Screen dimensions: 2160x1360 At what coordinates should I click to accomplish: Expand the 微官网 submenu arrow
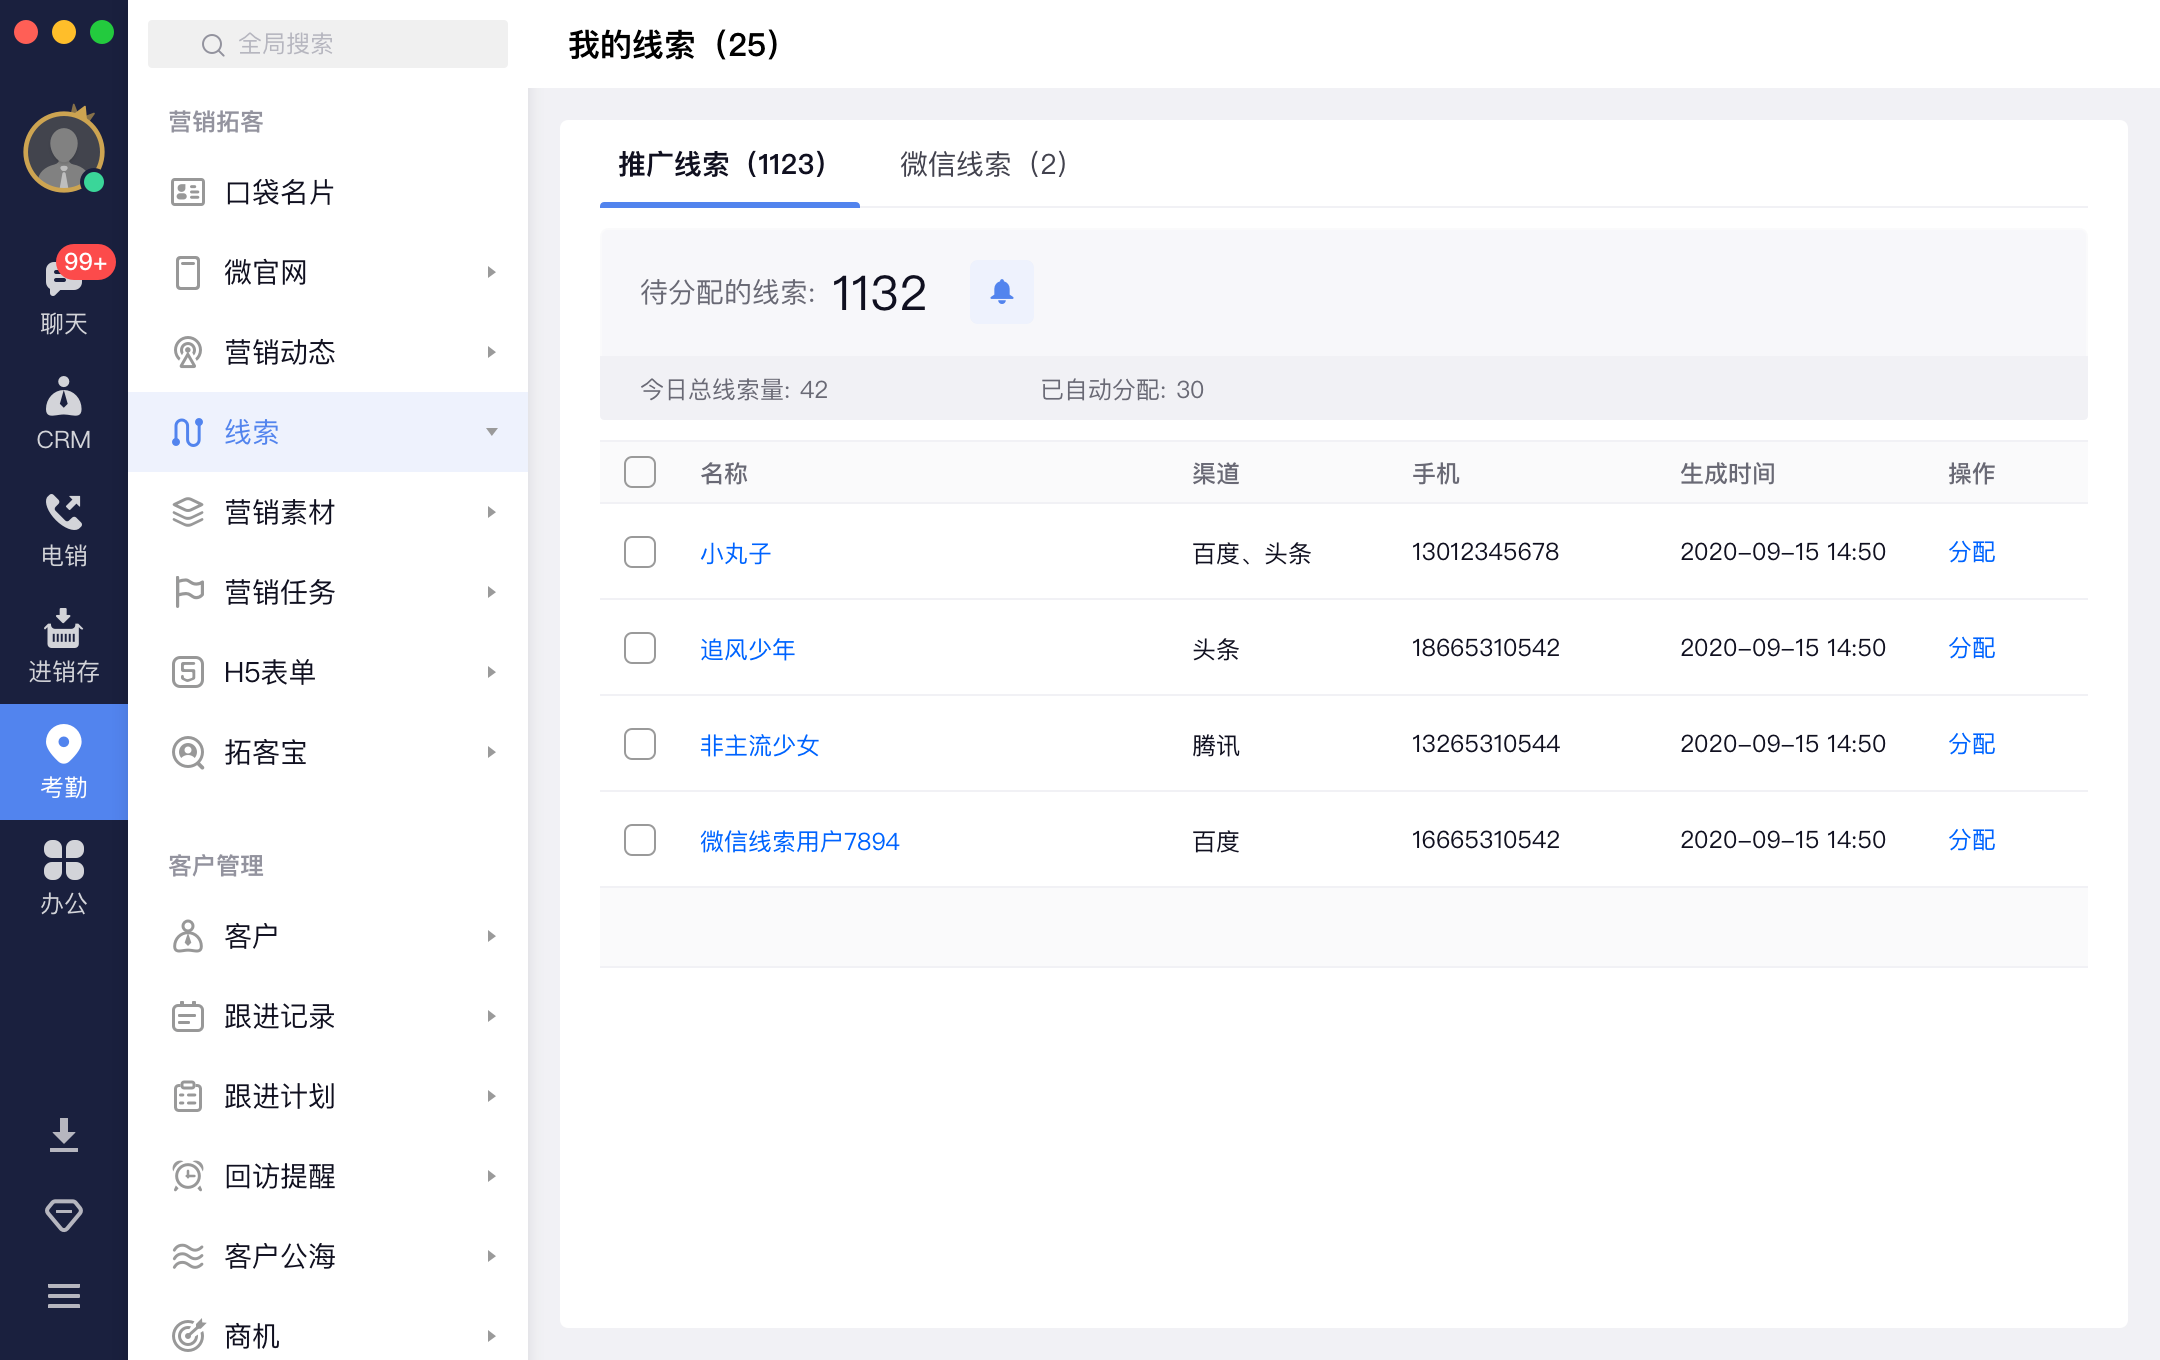click(491, 272)
